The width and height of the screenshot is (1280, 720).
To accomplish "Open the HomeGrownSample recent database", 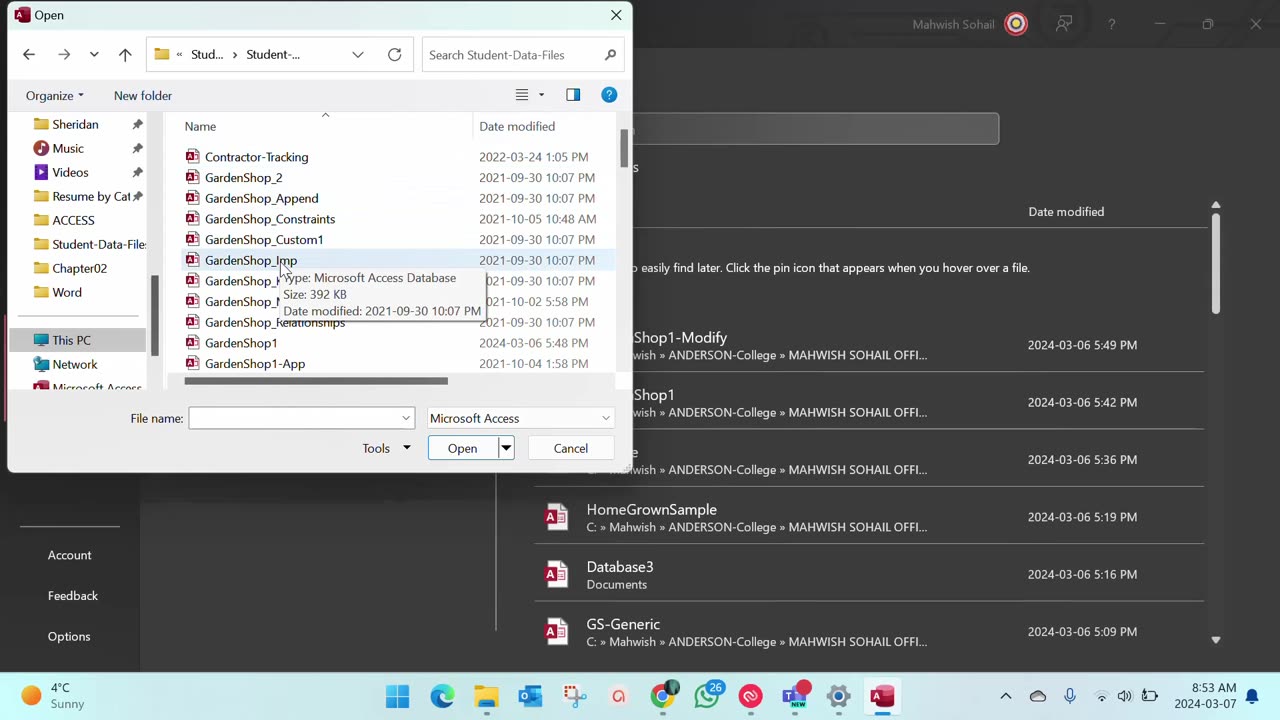I will pyautogui.click(x=869, y=517).
